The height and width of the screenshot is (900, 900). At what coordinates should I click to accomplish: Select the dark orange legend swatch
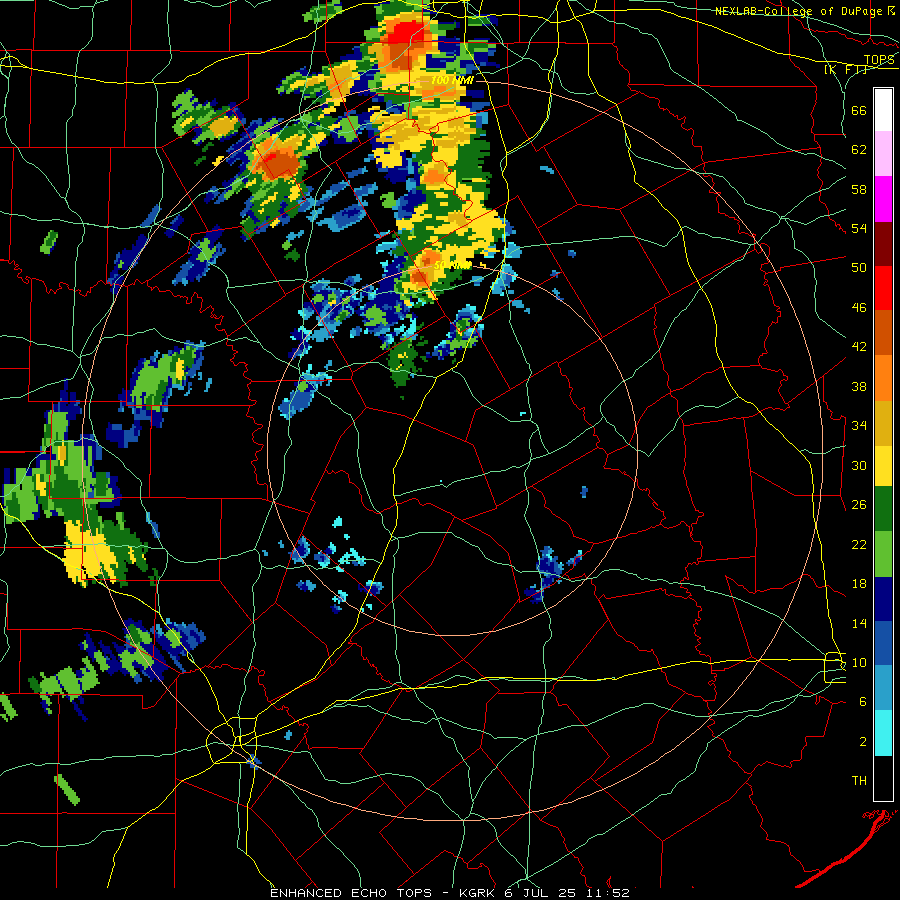tap(883, 332)
